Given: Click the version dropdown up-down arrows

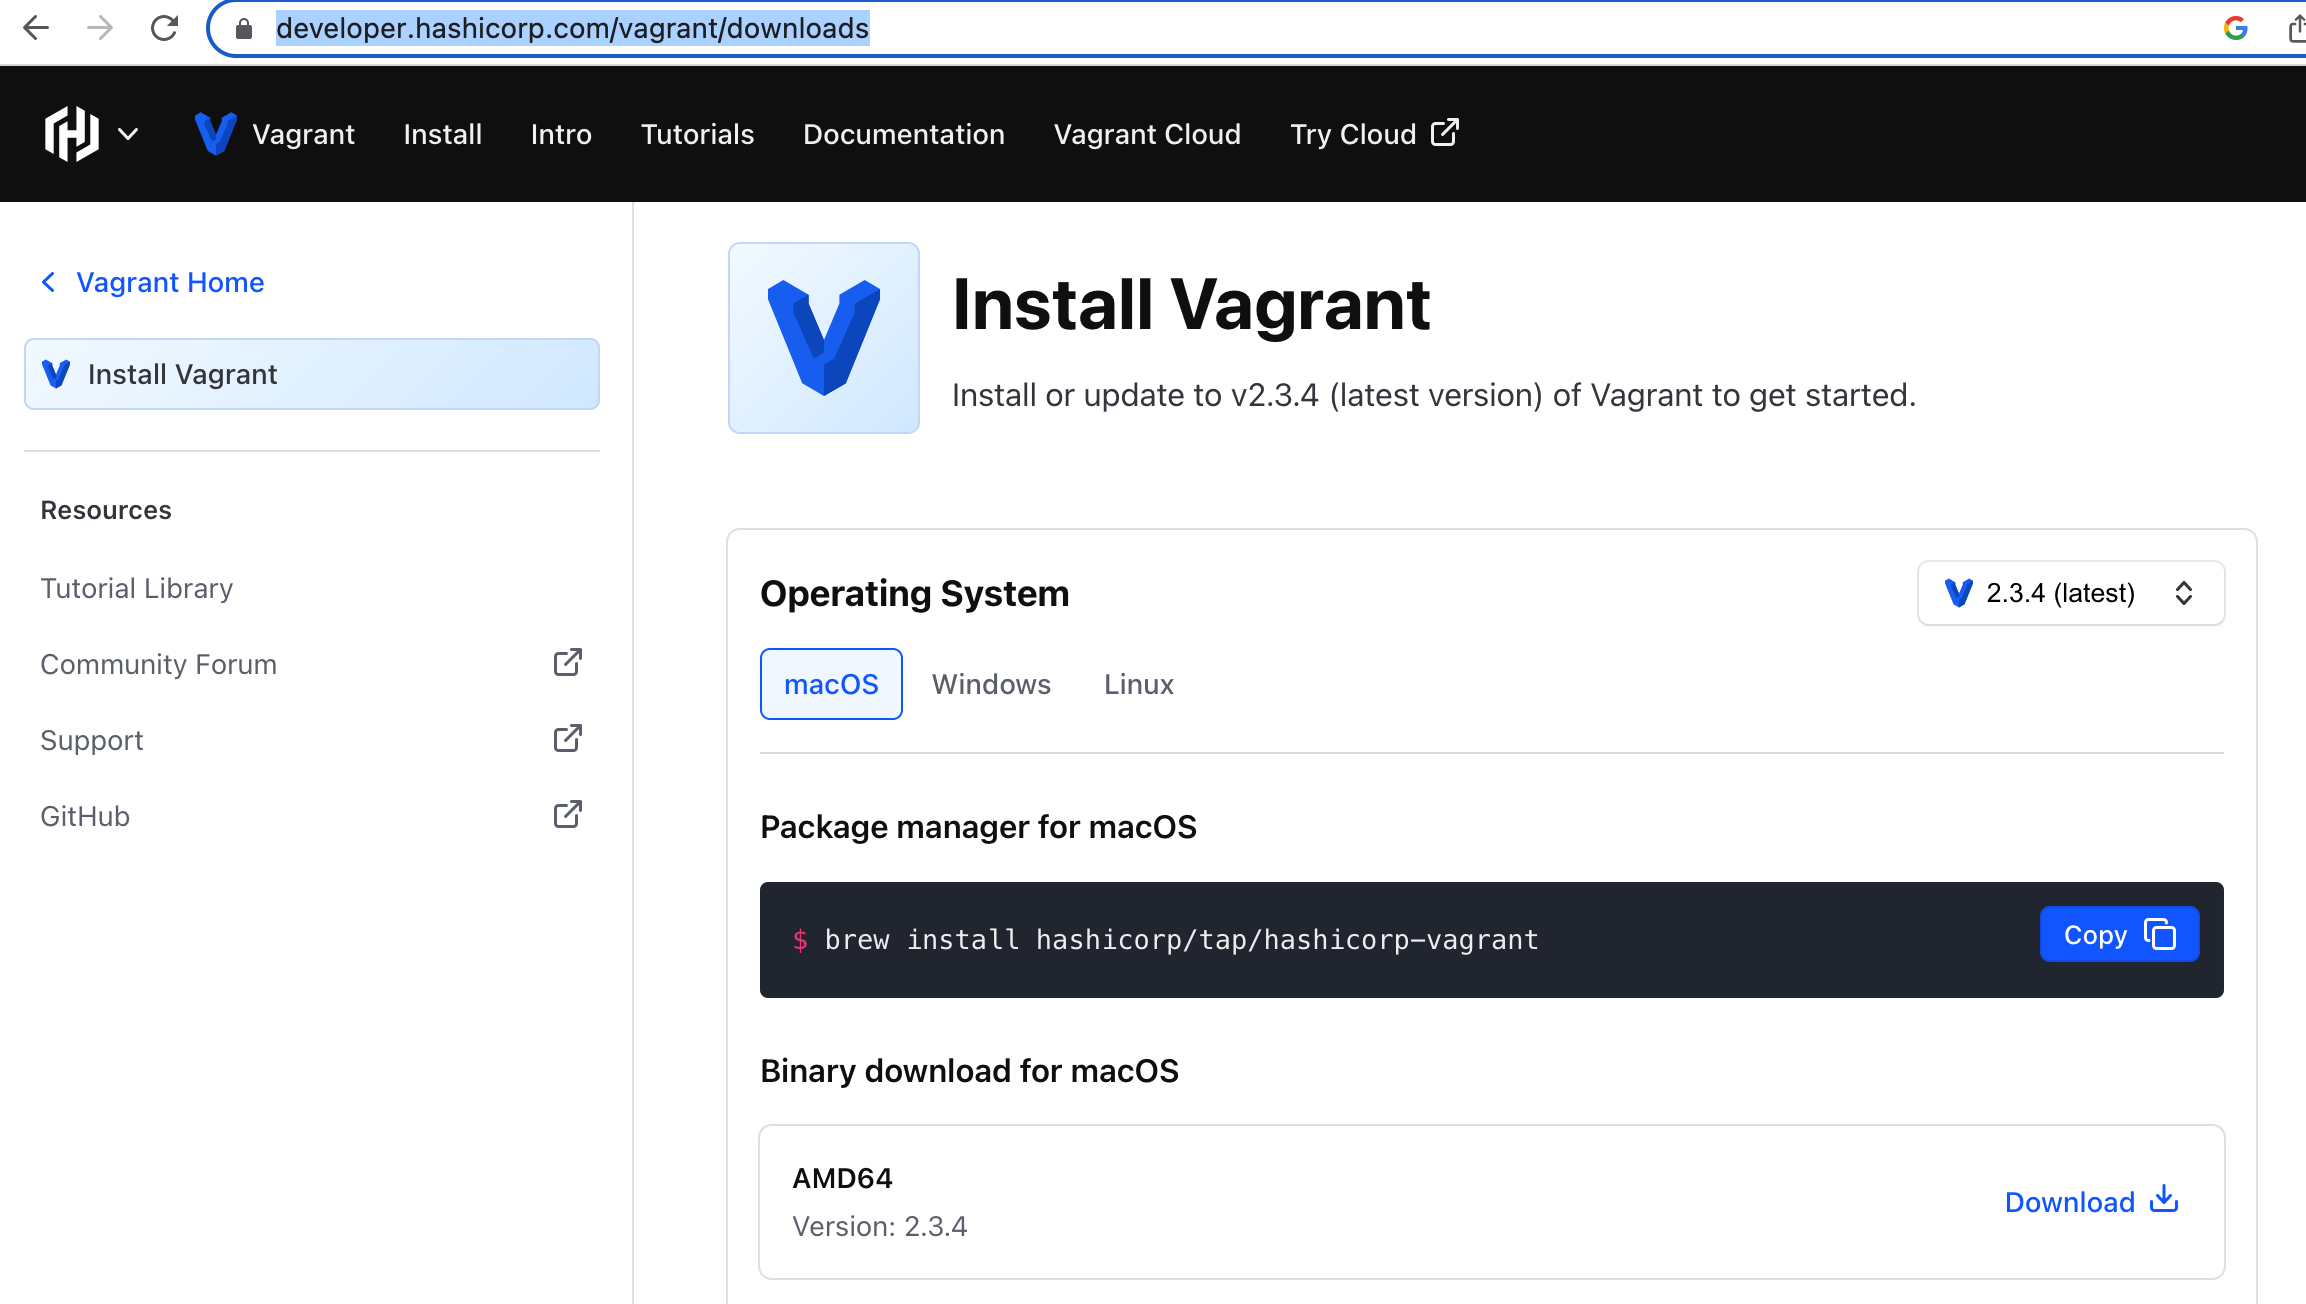Looking at the screenshot, I should pos(2184,593).
